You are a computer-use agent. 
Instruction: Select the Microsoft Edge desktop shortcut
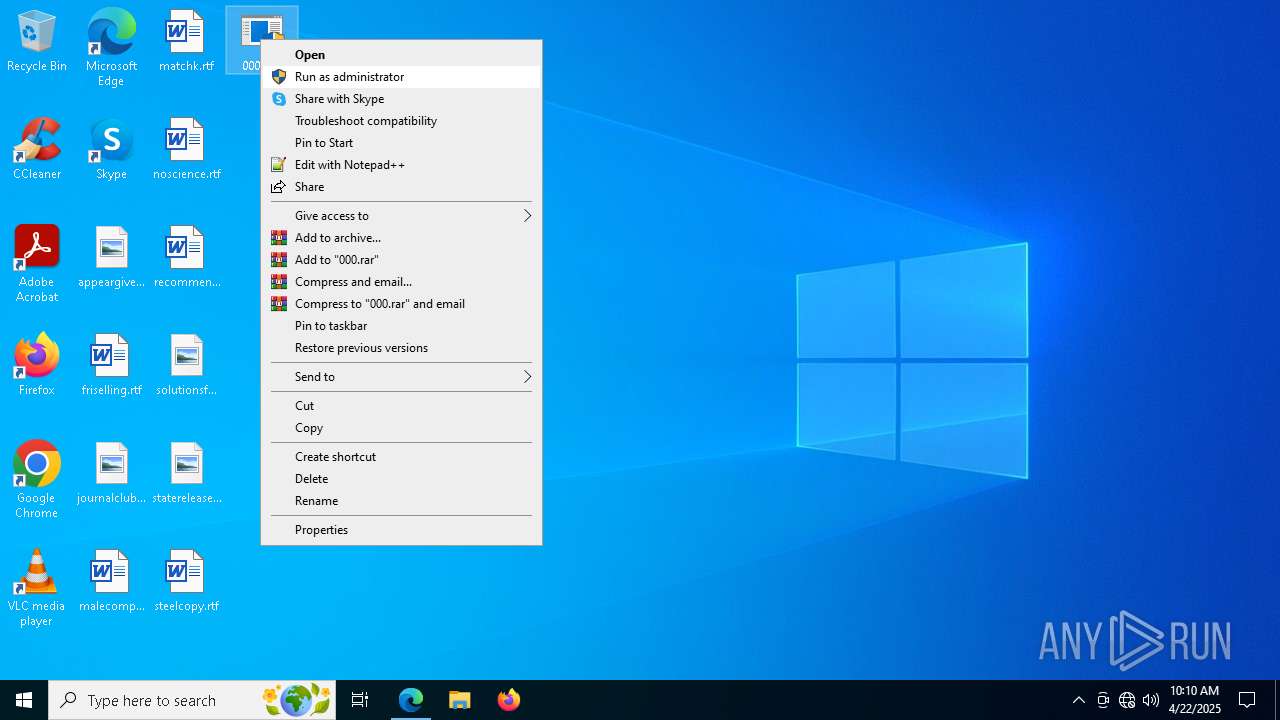tap(111, 47)
